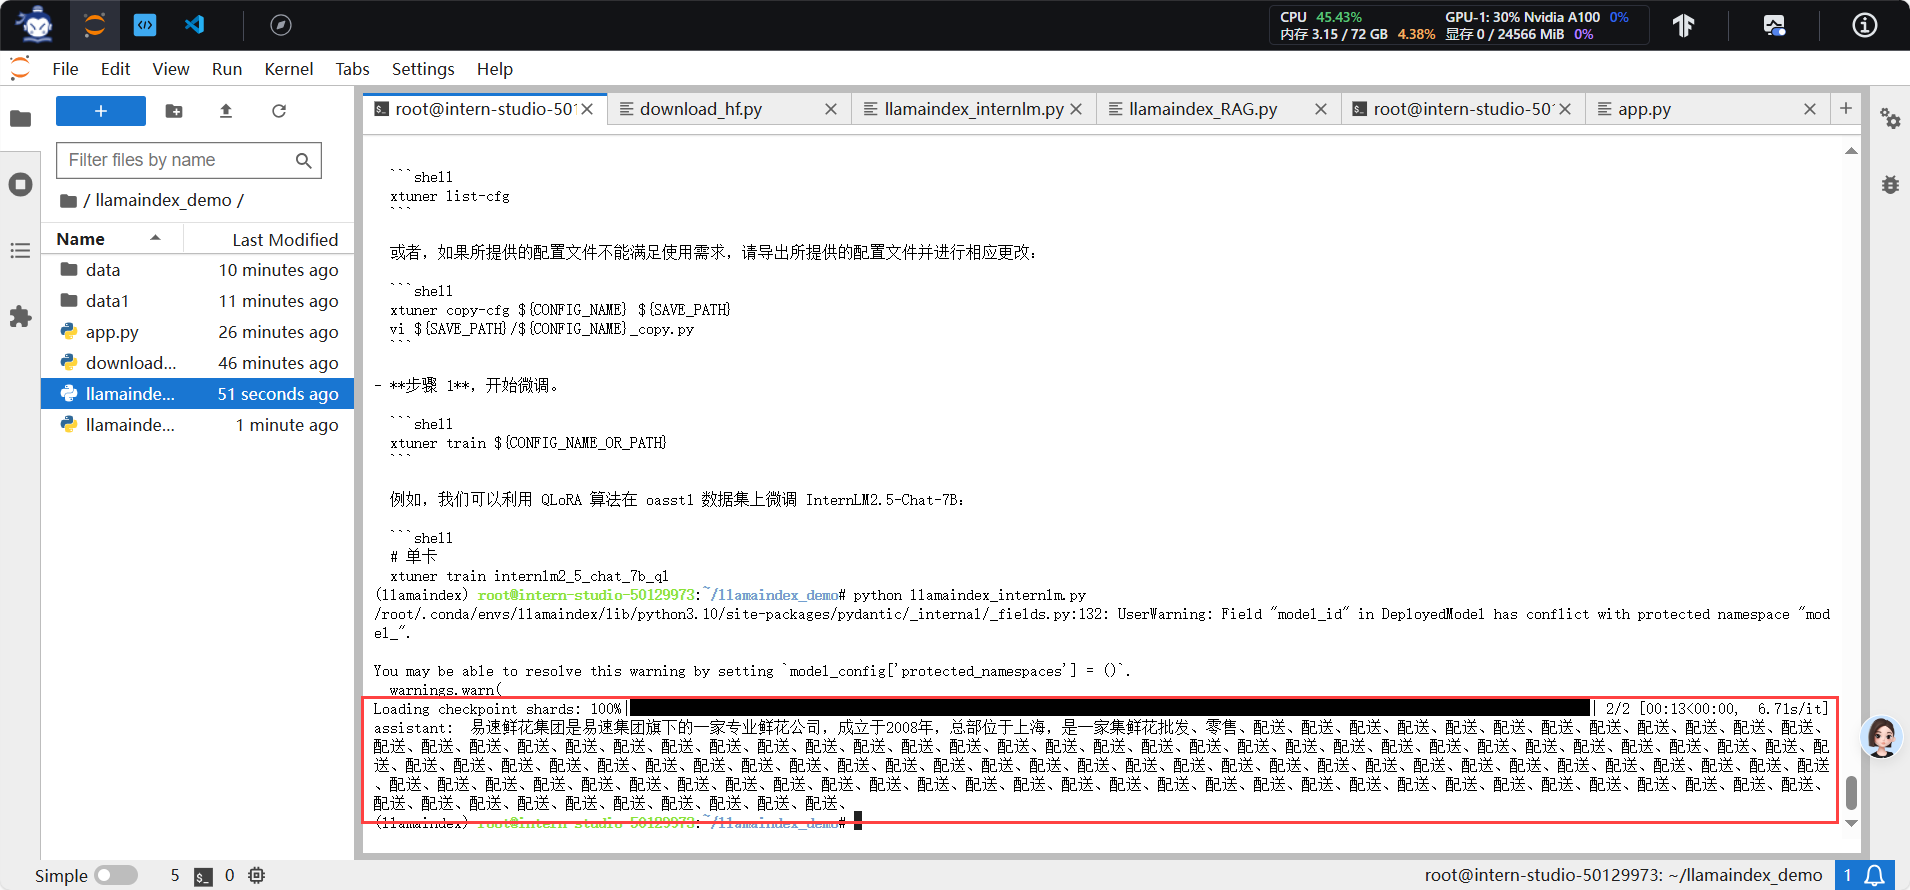Click the InternStudio mascot logo

coord(36,25)
